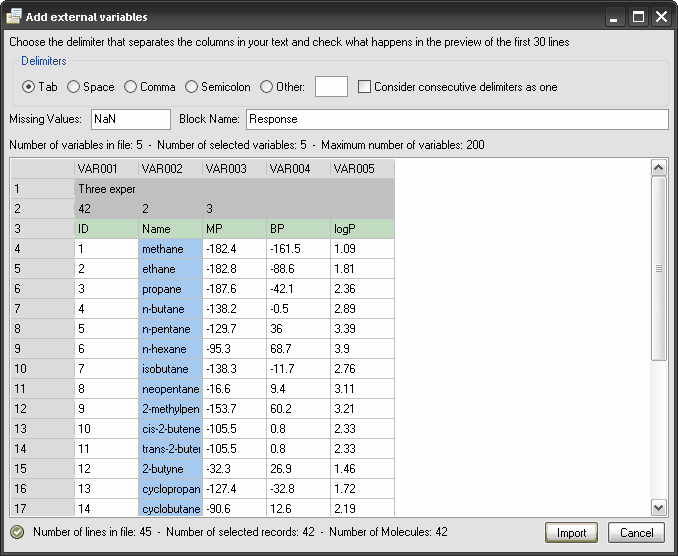Maximize the Add external variables dialog
678x556 pixels.
[x=638, y=17]
